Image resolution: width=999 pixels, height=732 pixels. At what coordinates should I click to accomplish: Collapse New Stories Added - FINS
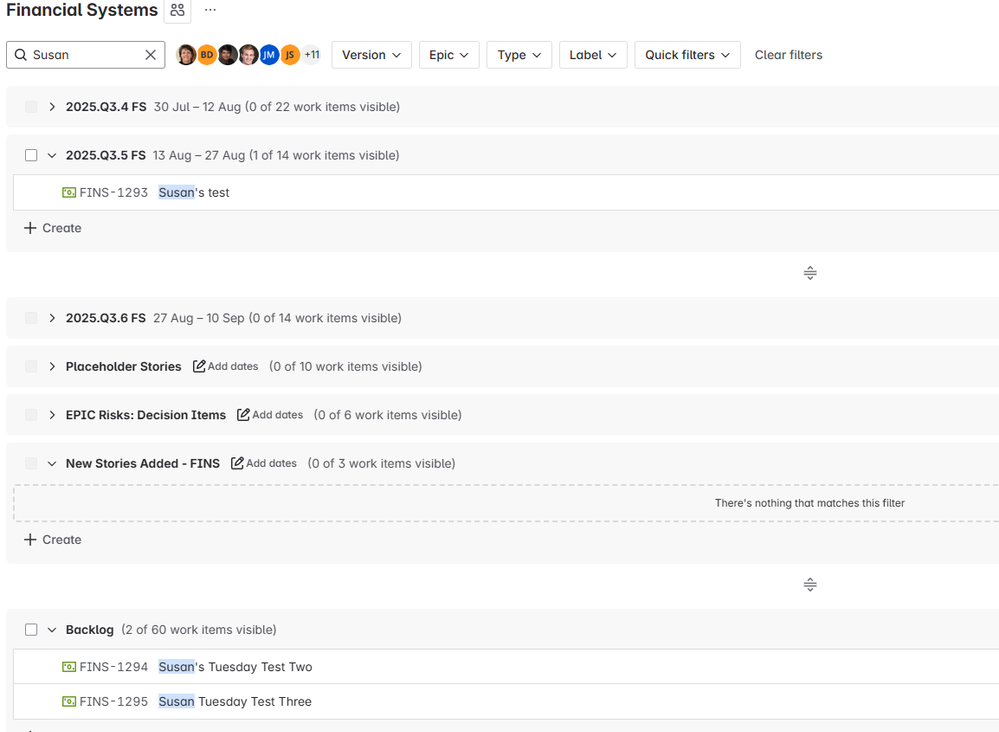[52, 463]
